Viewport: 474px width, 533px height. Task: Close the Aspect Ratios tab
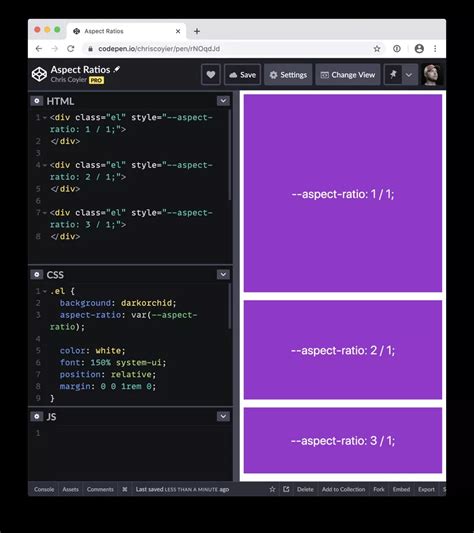(178, 31)
